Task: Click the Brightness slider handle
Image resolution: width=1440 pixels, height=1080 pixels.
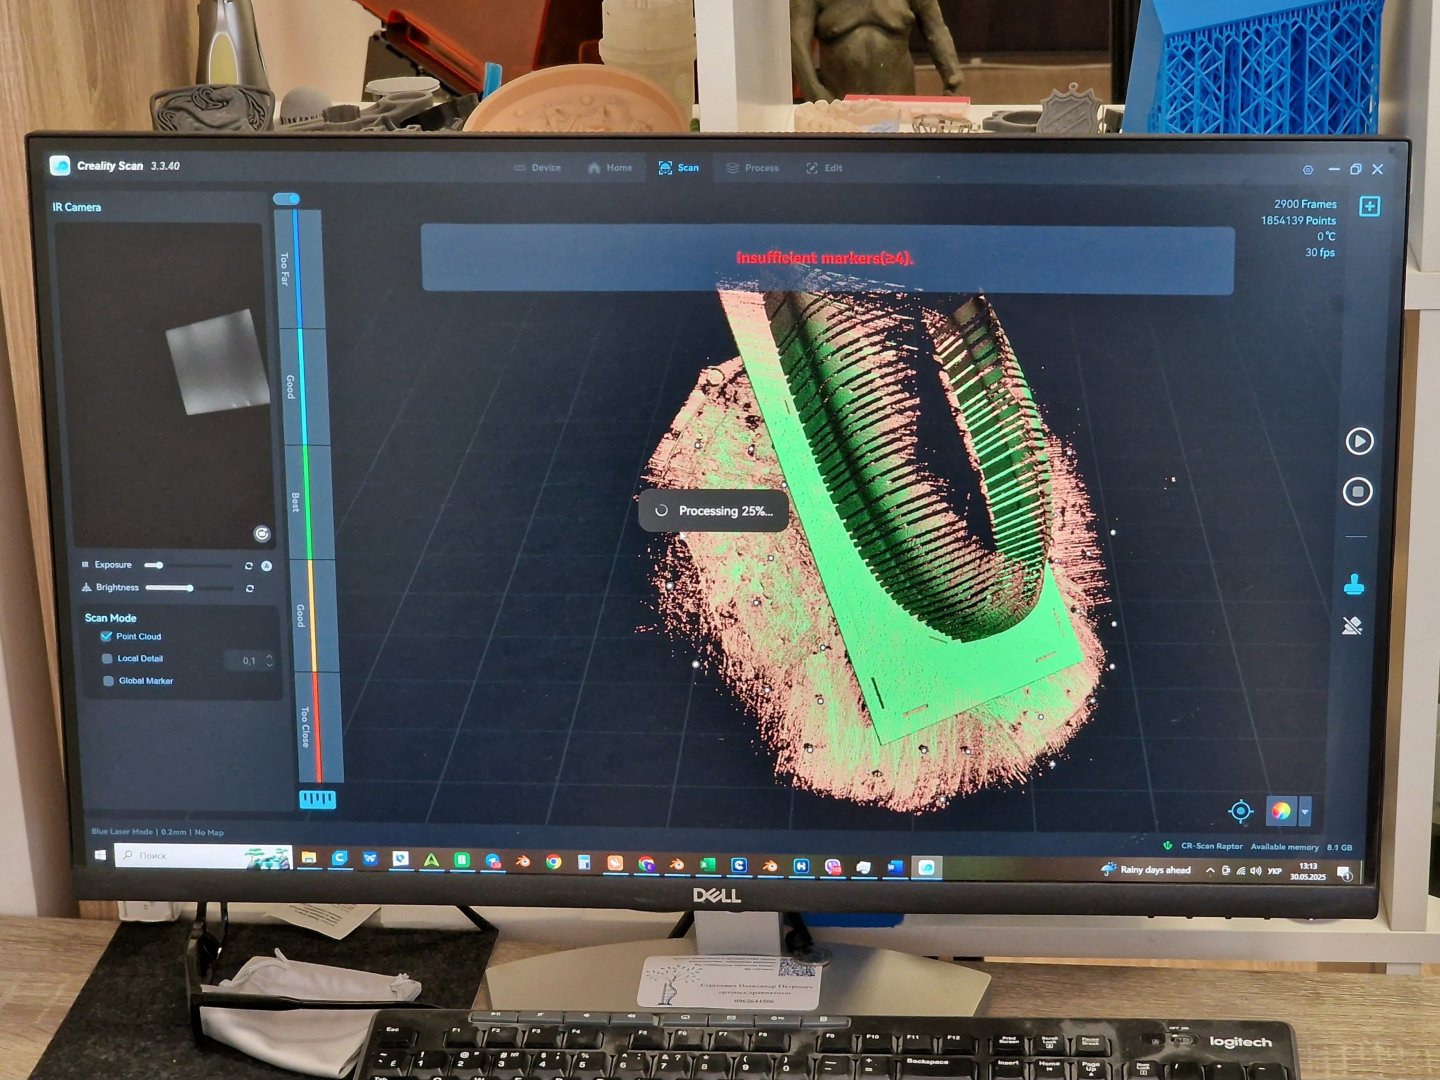Action: (x=189, y=588)
